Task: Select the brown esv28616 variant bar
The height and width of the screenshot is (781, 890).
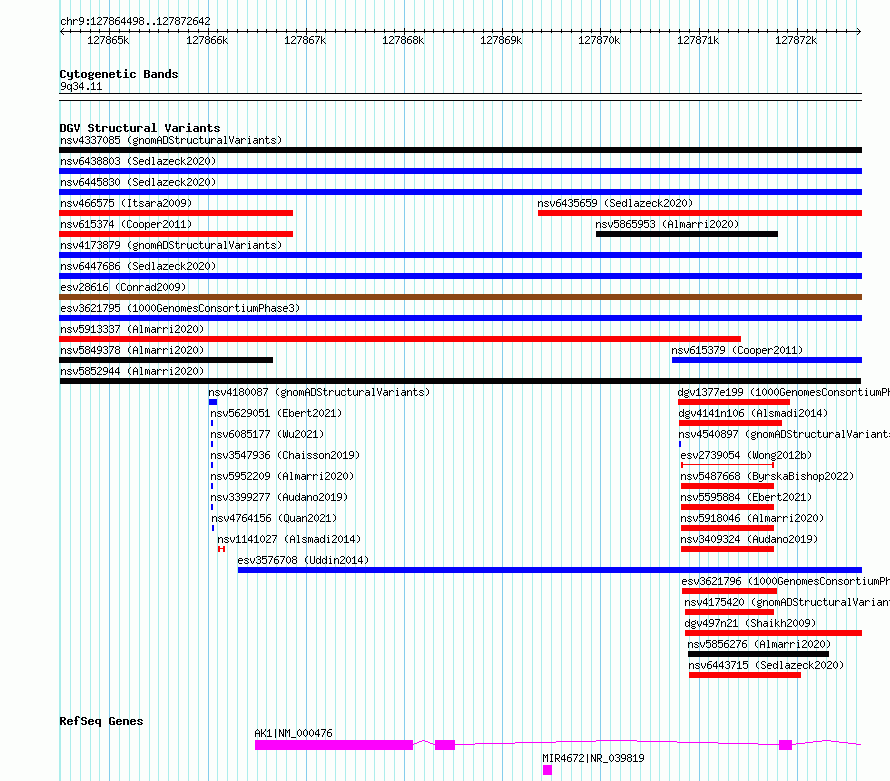Action: [x=460, y=297]
